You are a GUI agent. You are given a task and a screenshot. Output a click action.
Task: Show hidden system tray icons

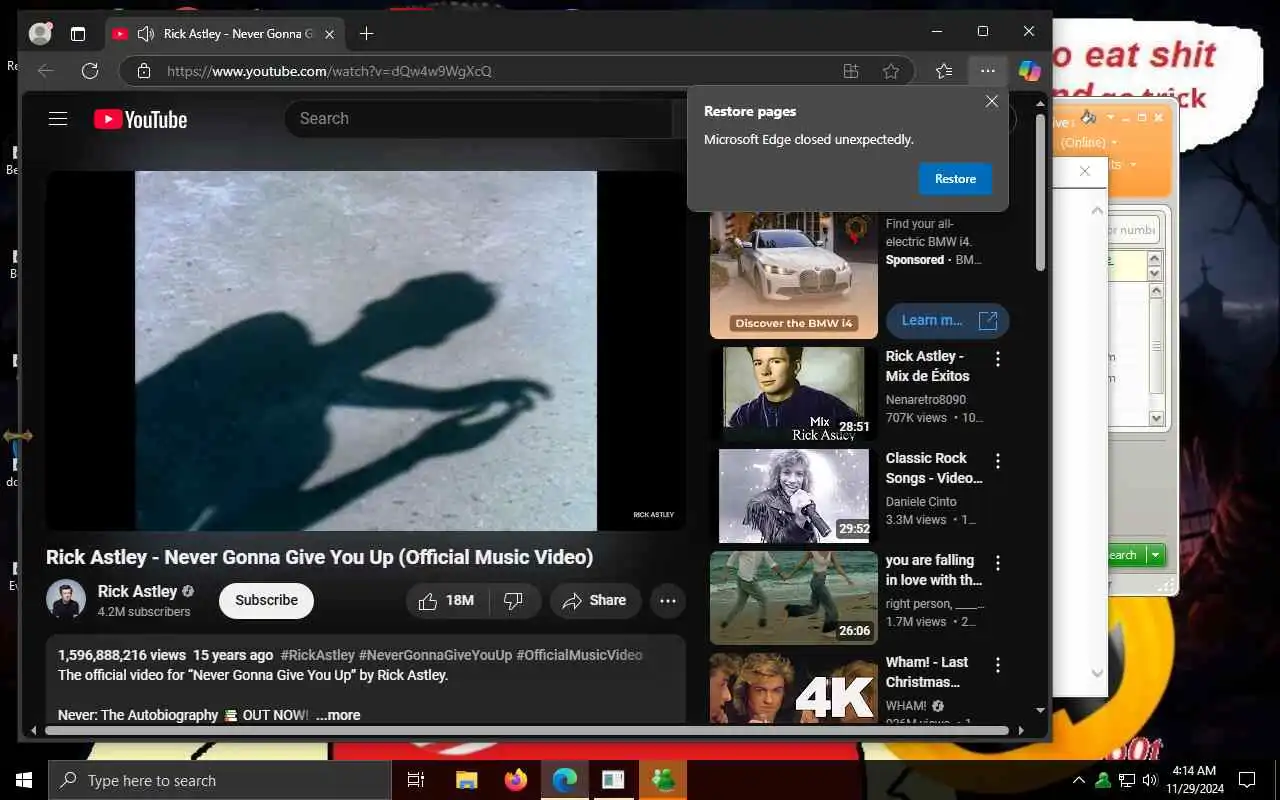click(1078, 780)
